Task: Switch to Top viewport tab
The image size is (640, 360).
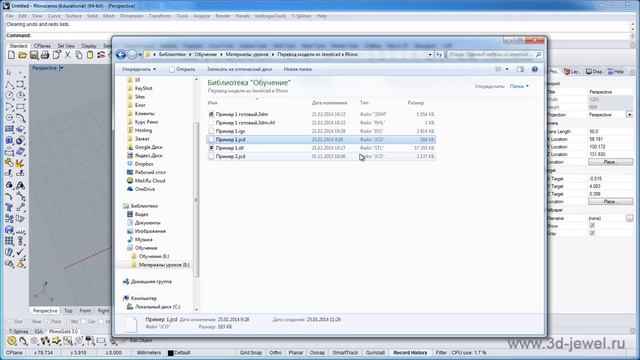Action: click(68, 311)
